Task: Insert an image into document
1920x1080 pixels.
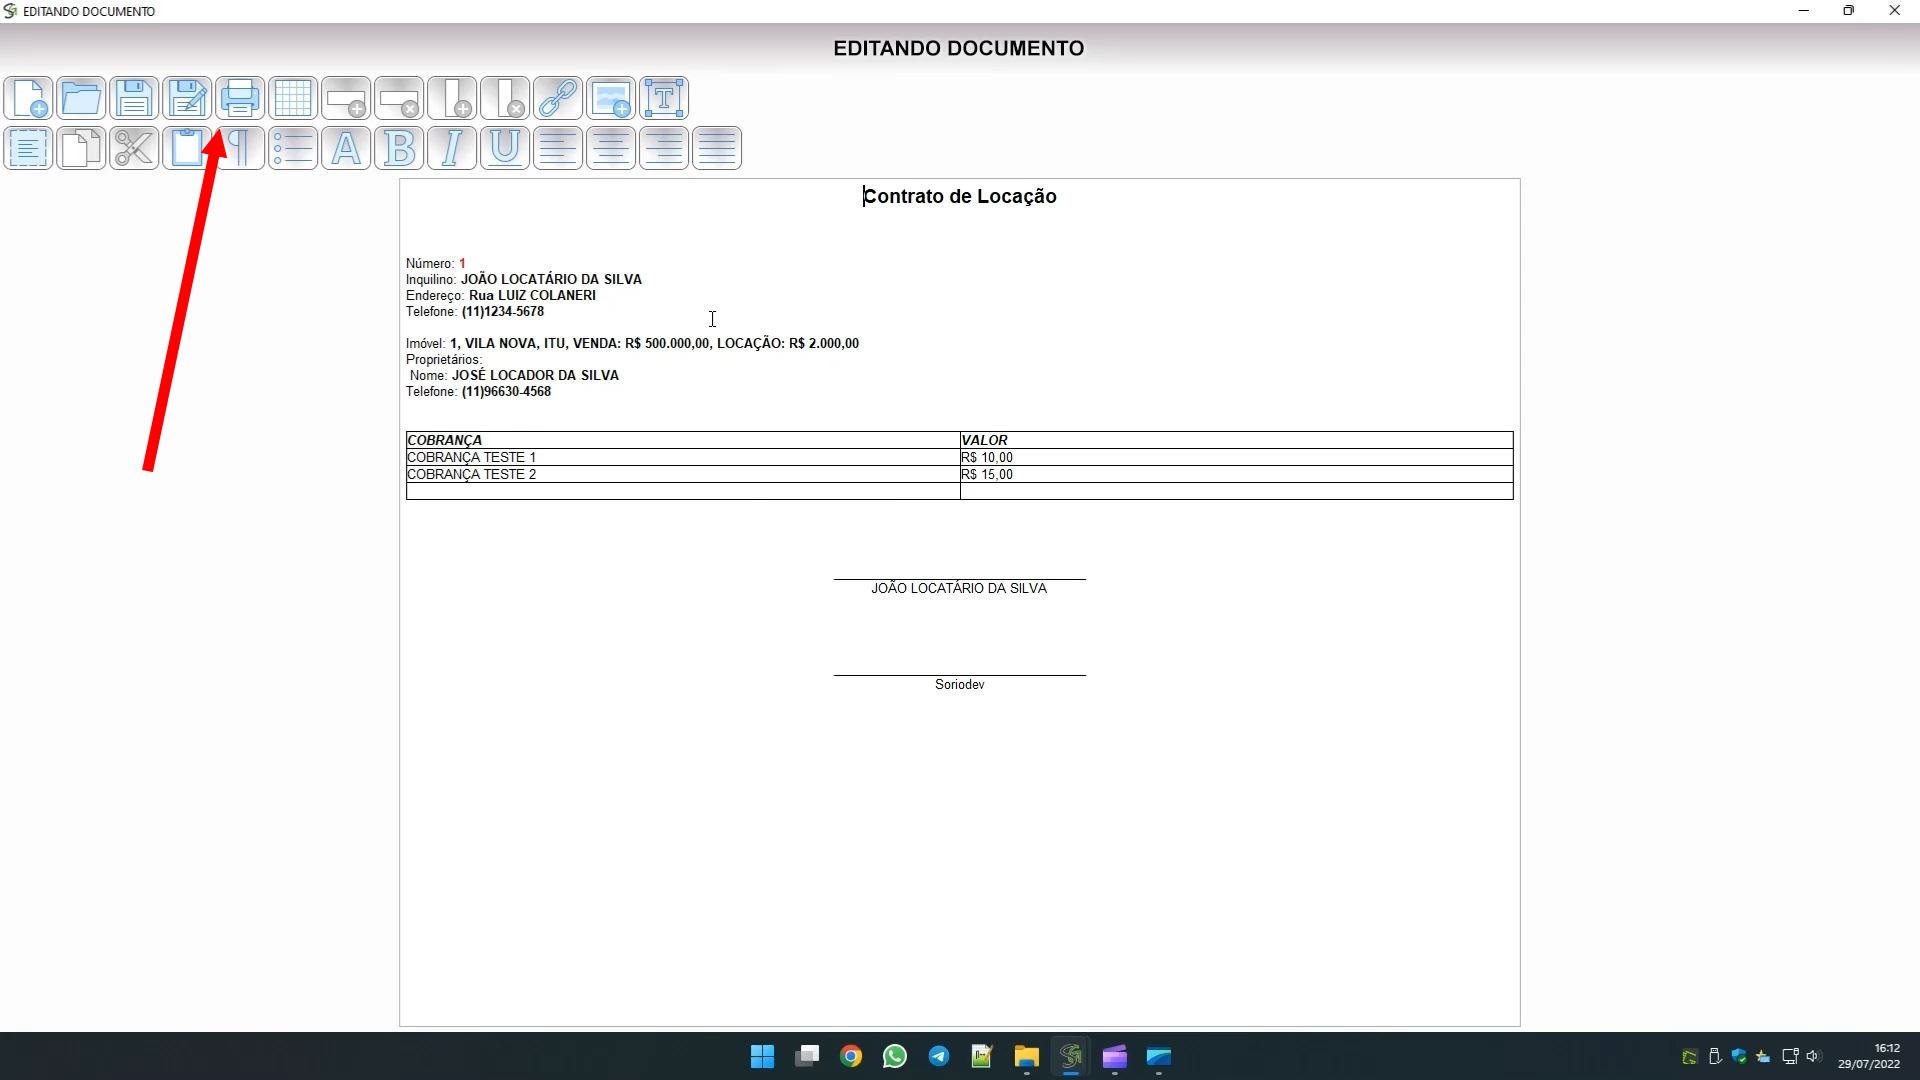Action: point(611,98)
